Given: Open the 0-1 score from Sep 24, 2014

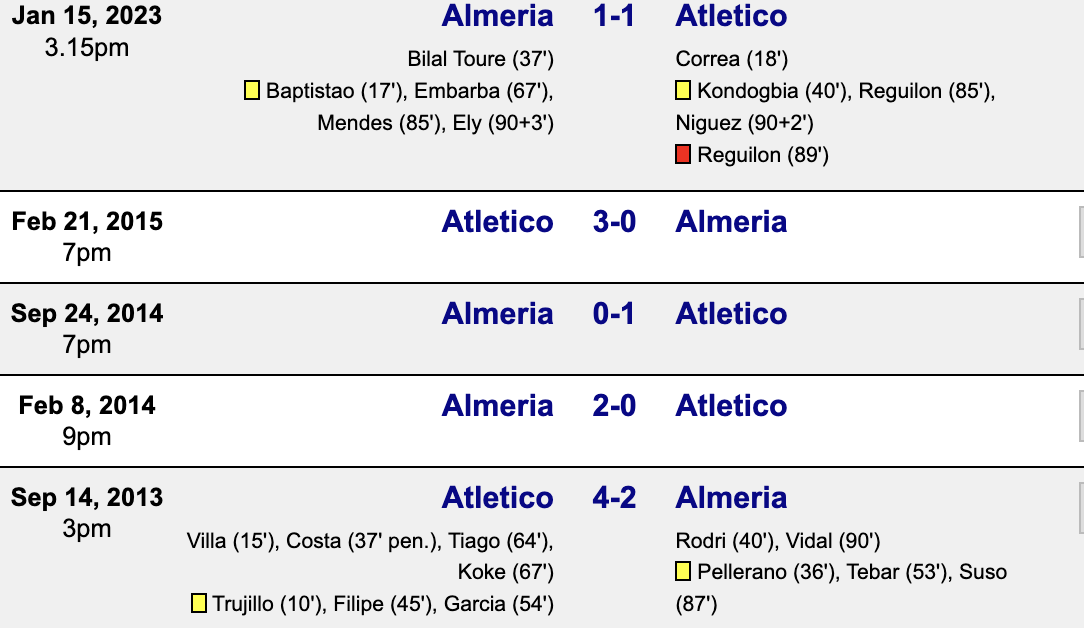Looking at the screenshot, I should pyautogui.click(x=614, y=314).
